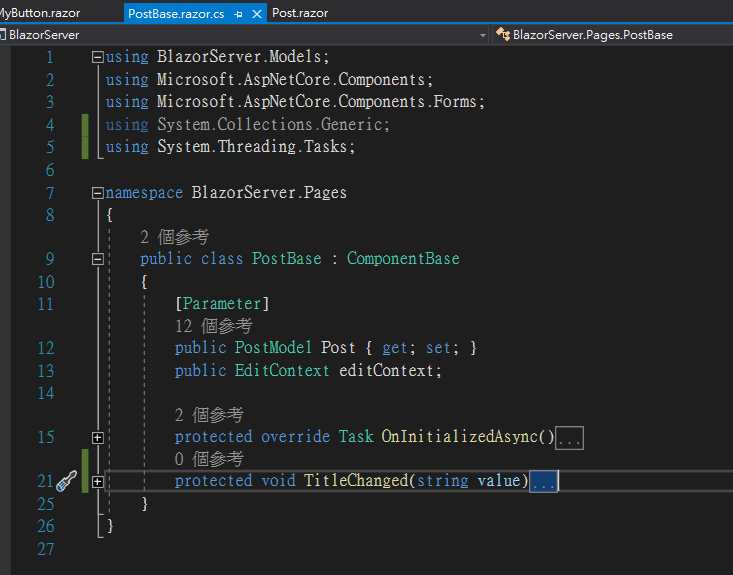Click 'ComponentBase' base class name
The image size is (733, 575).
pos(403,259)
